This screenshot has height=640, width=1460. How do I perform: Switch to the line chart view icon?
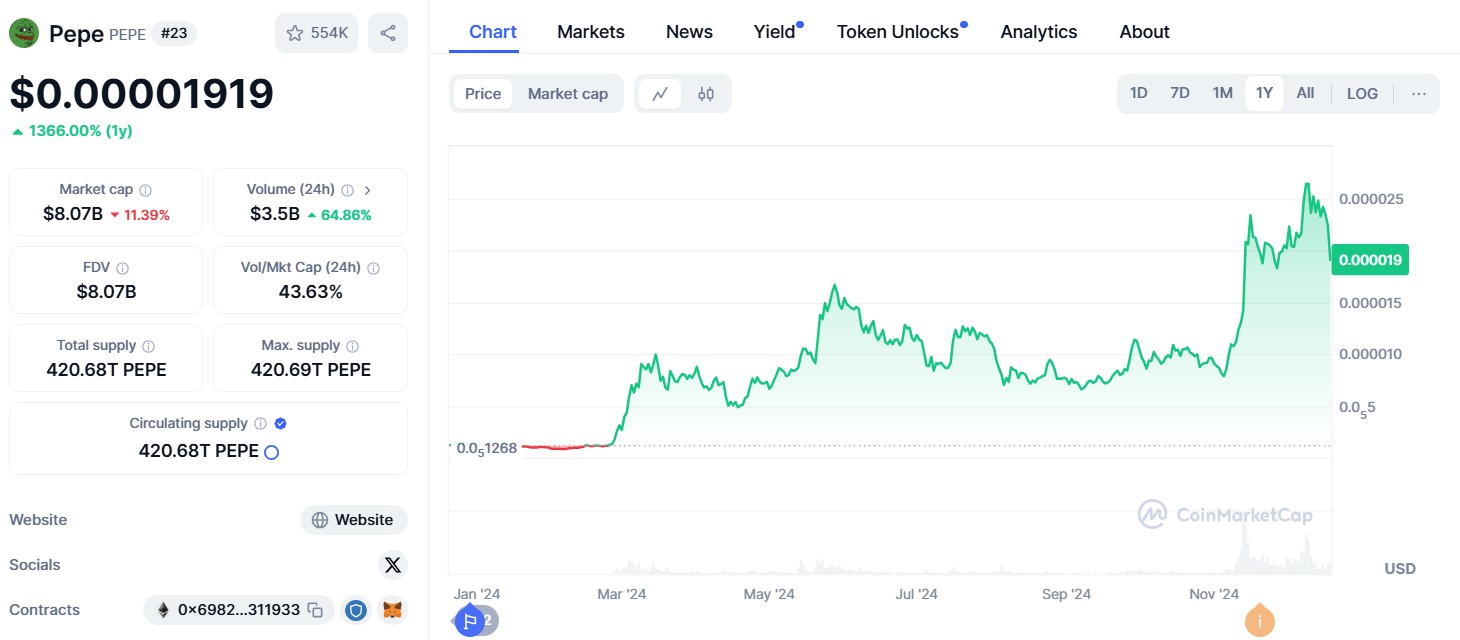tap(660, 94)
